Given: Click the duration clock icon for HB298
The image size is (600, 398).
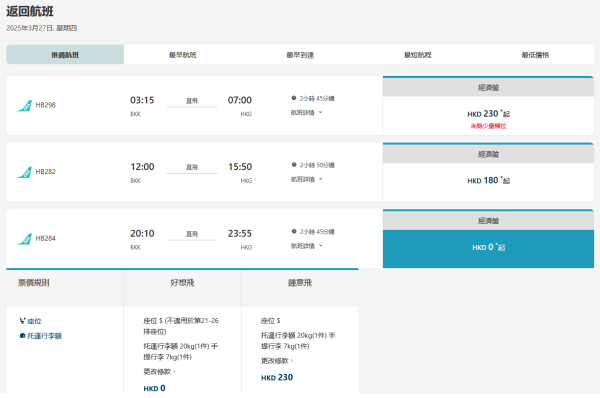Looking at the screenshot, I should coord(294,98).
